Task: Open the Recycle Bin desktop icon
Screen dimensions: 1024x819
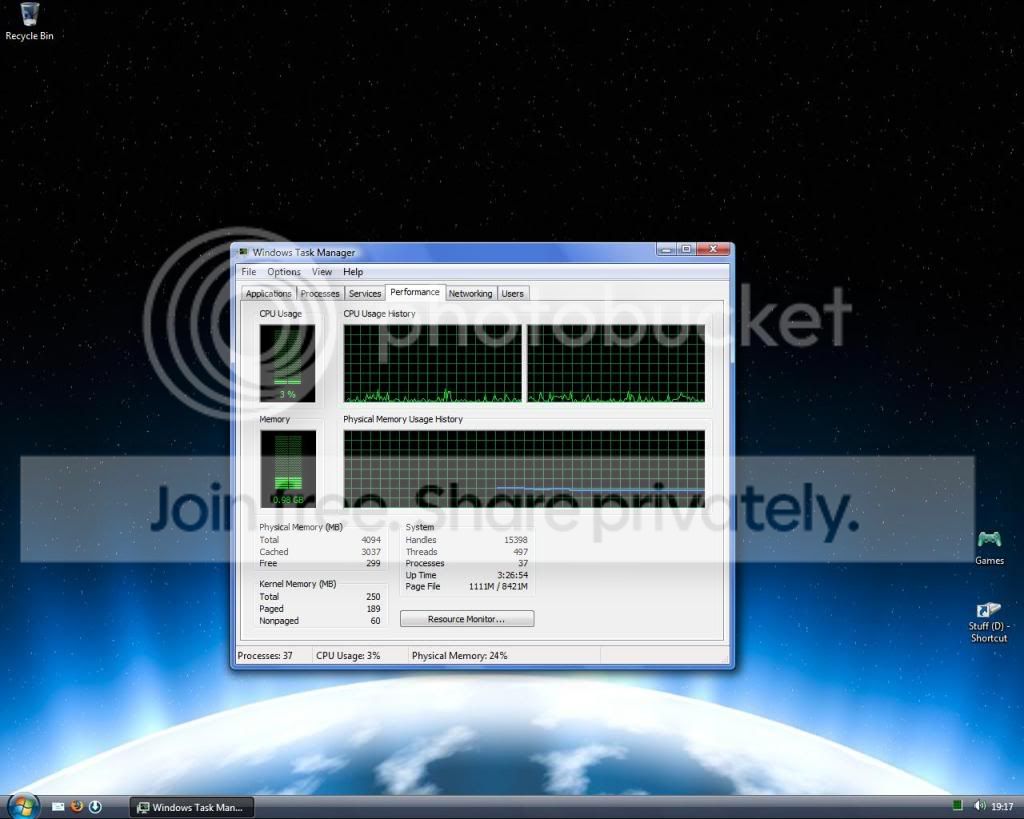Action: coord(29,21)
